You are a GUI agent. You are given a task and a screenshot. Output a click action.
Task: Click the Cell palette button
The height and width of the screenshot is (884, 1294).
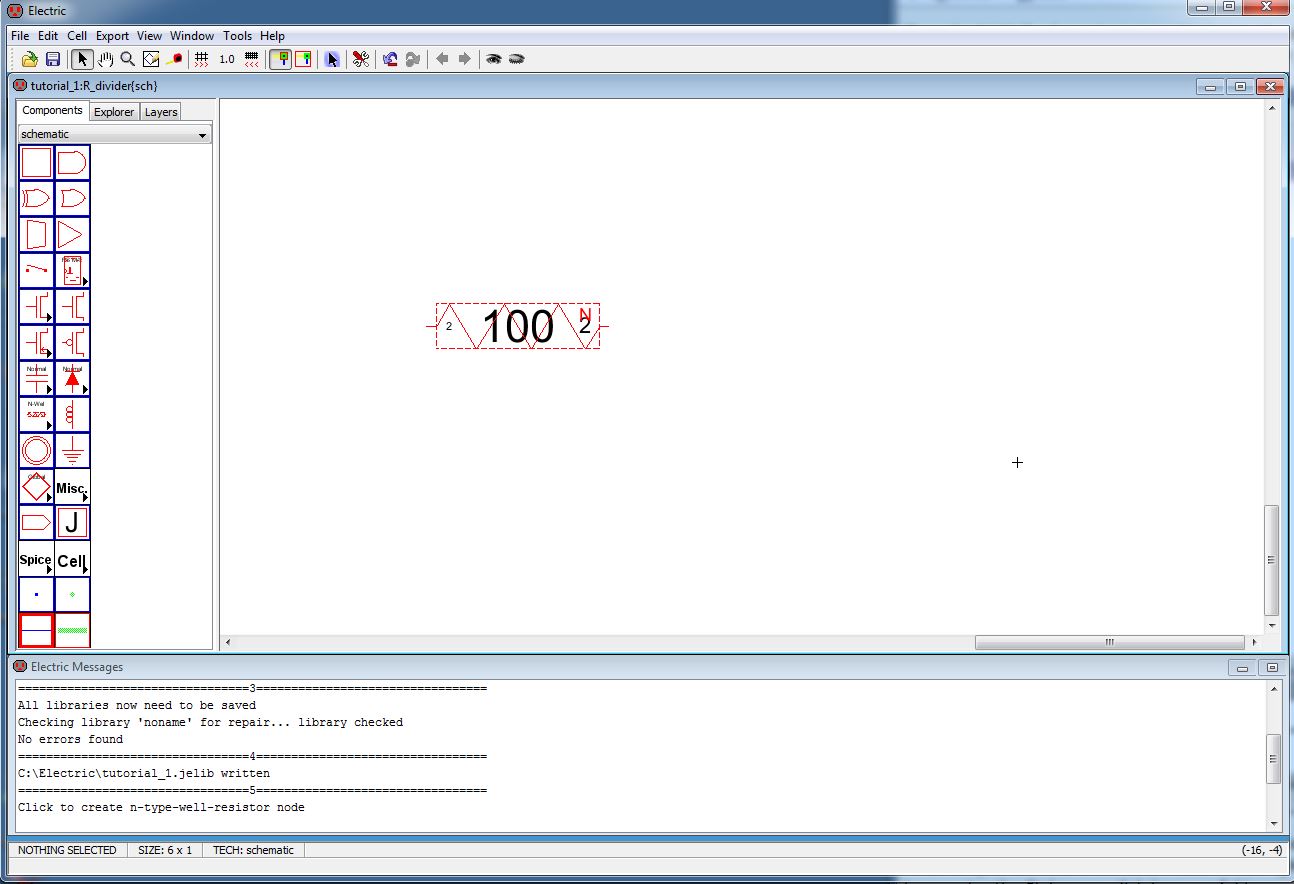click(x=72, y=560)
